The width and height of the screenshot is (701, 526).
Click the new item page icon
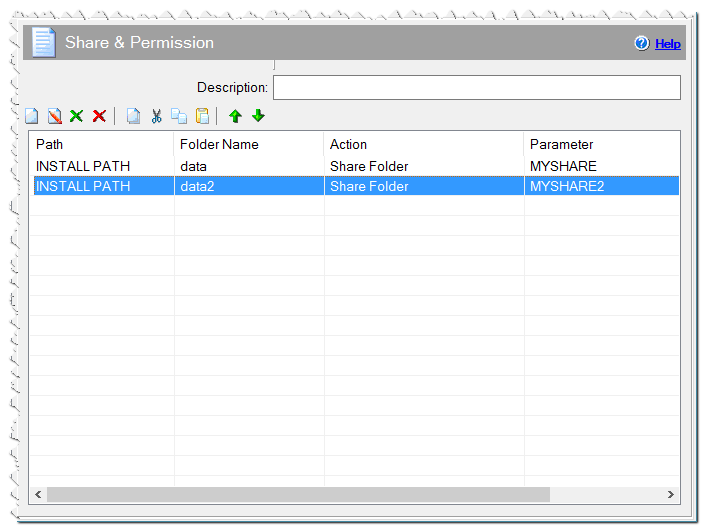pyautogui.click(x=32, y=116)
